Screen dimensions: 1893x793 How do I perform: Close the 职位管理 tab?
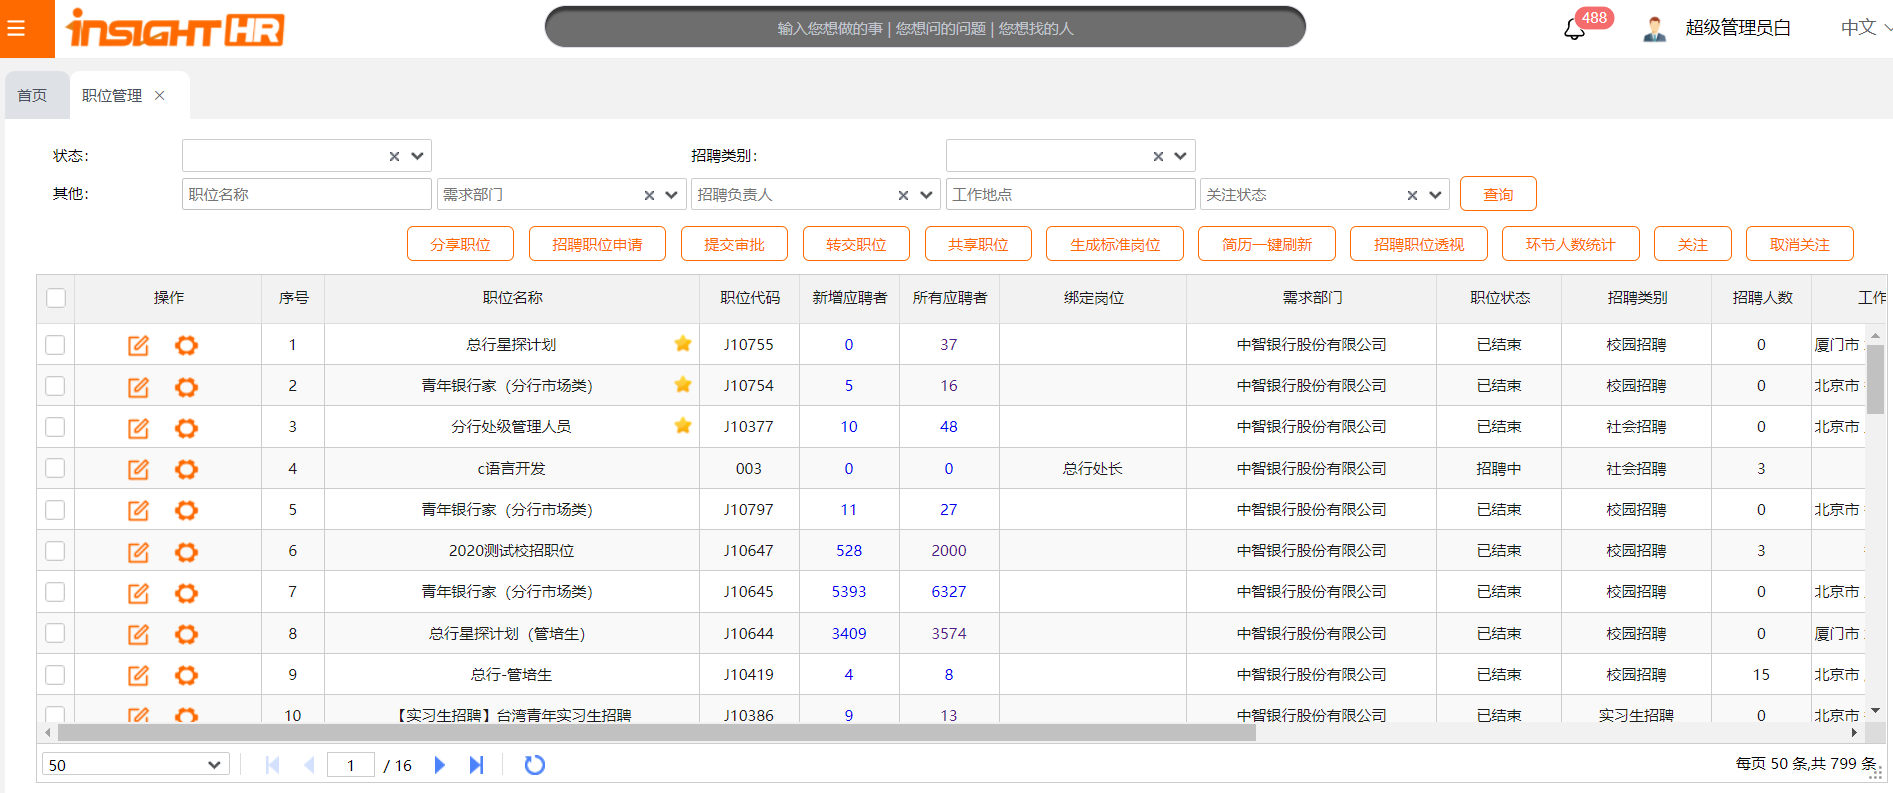click(160, 96)
